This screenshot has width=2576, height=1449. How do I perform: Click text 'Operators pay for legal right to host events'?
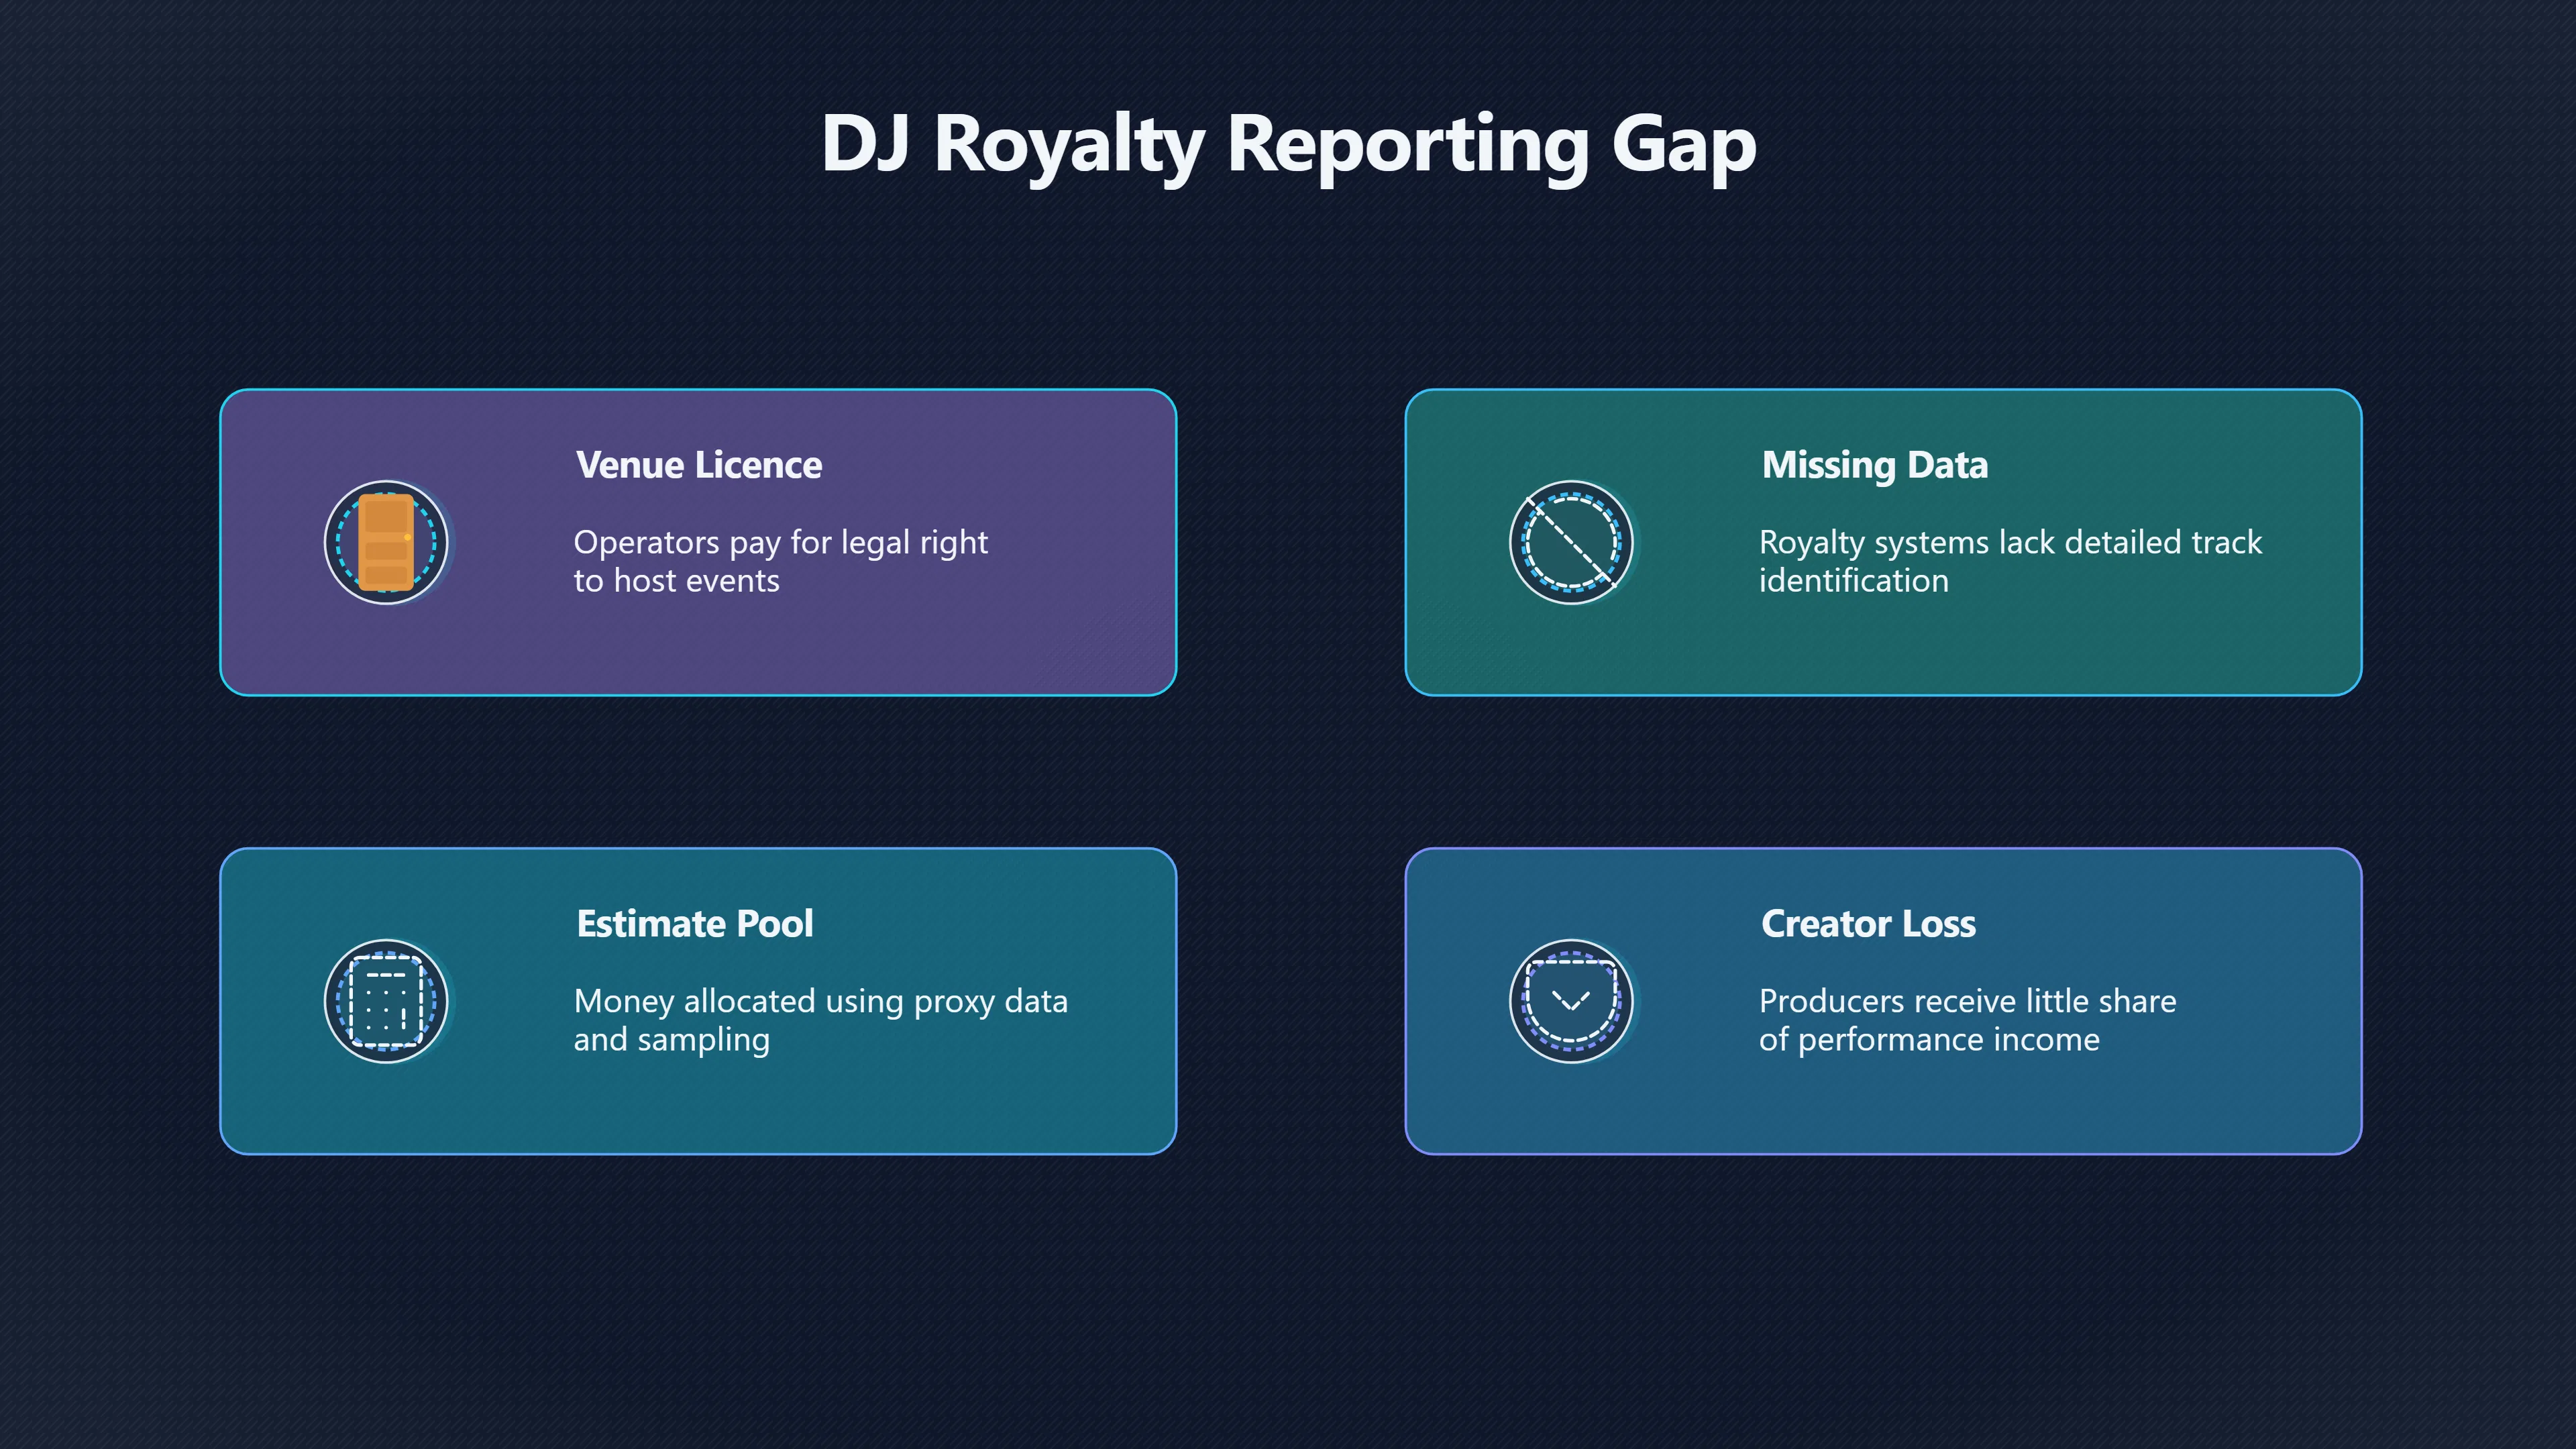781,561
